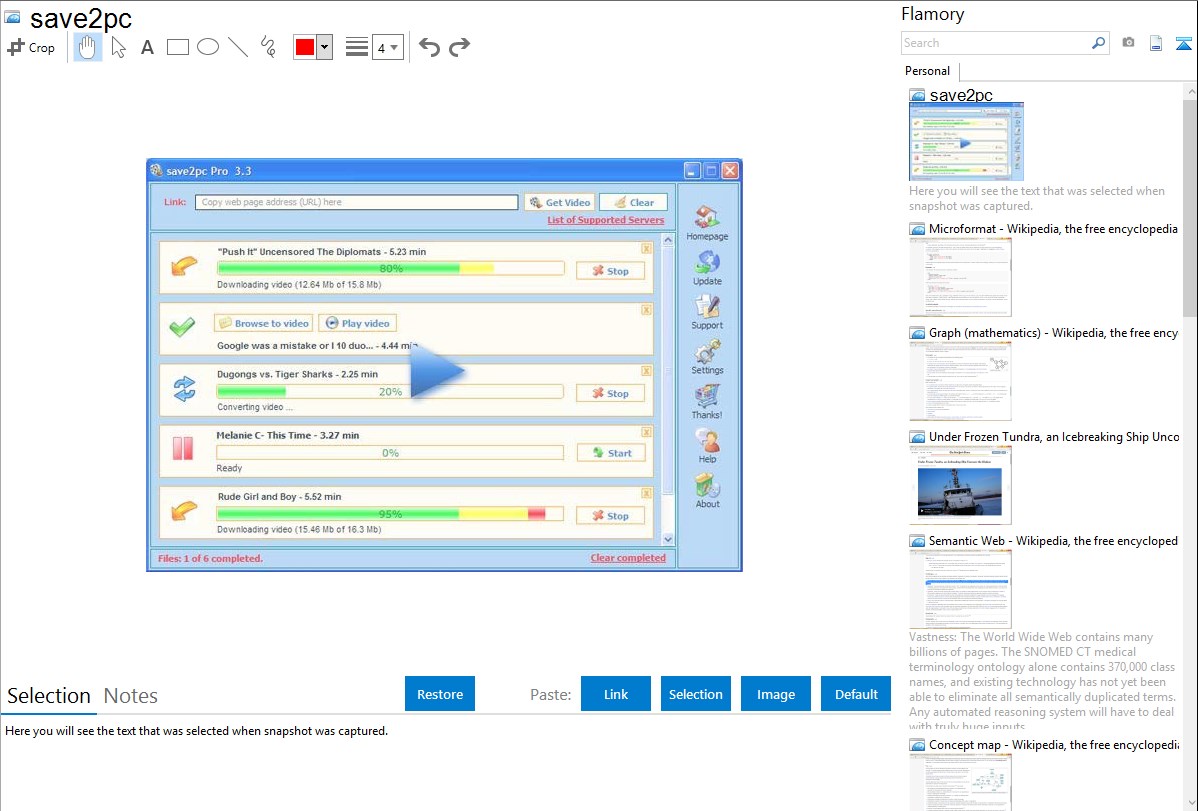
Task: Click Browse to video button
Action: [x=264, y=323]
